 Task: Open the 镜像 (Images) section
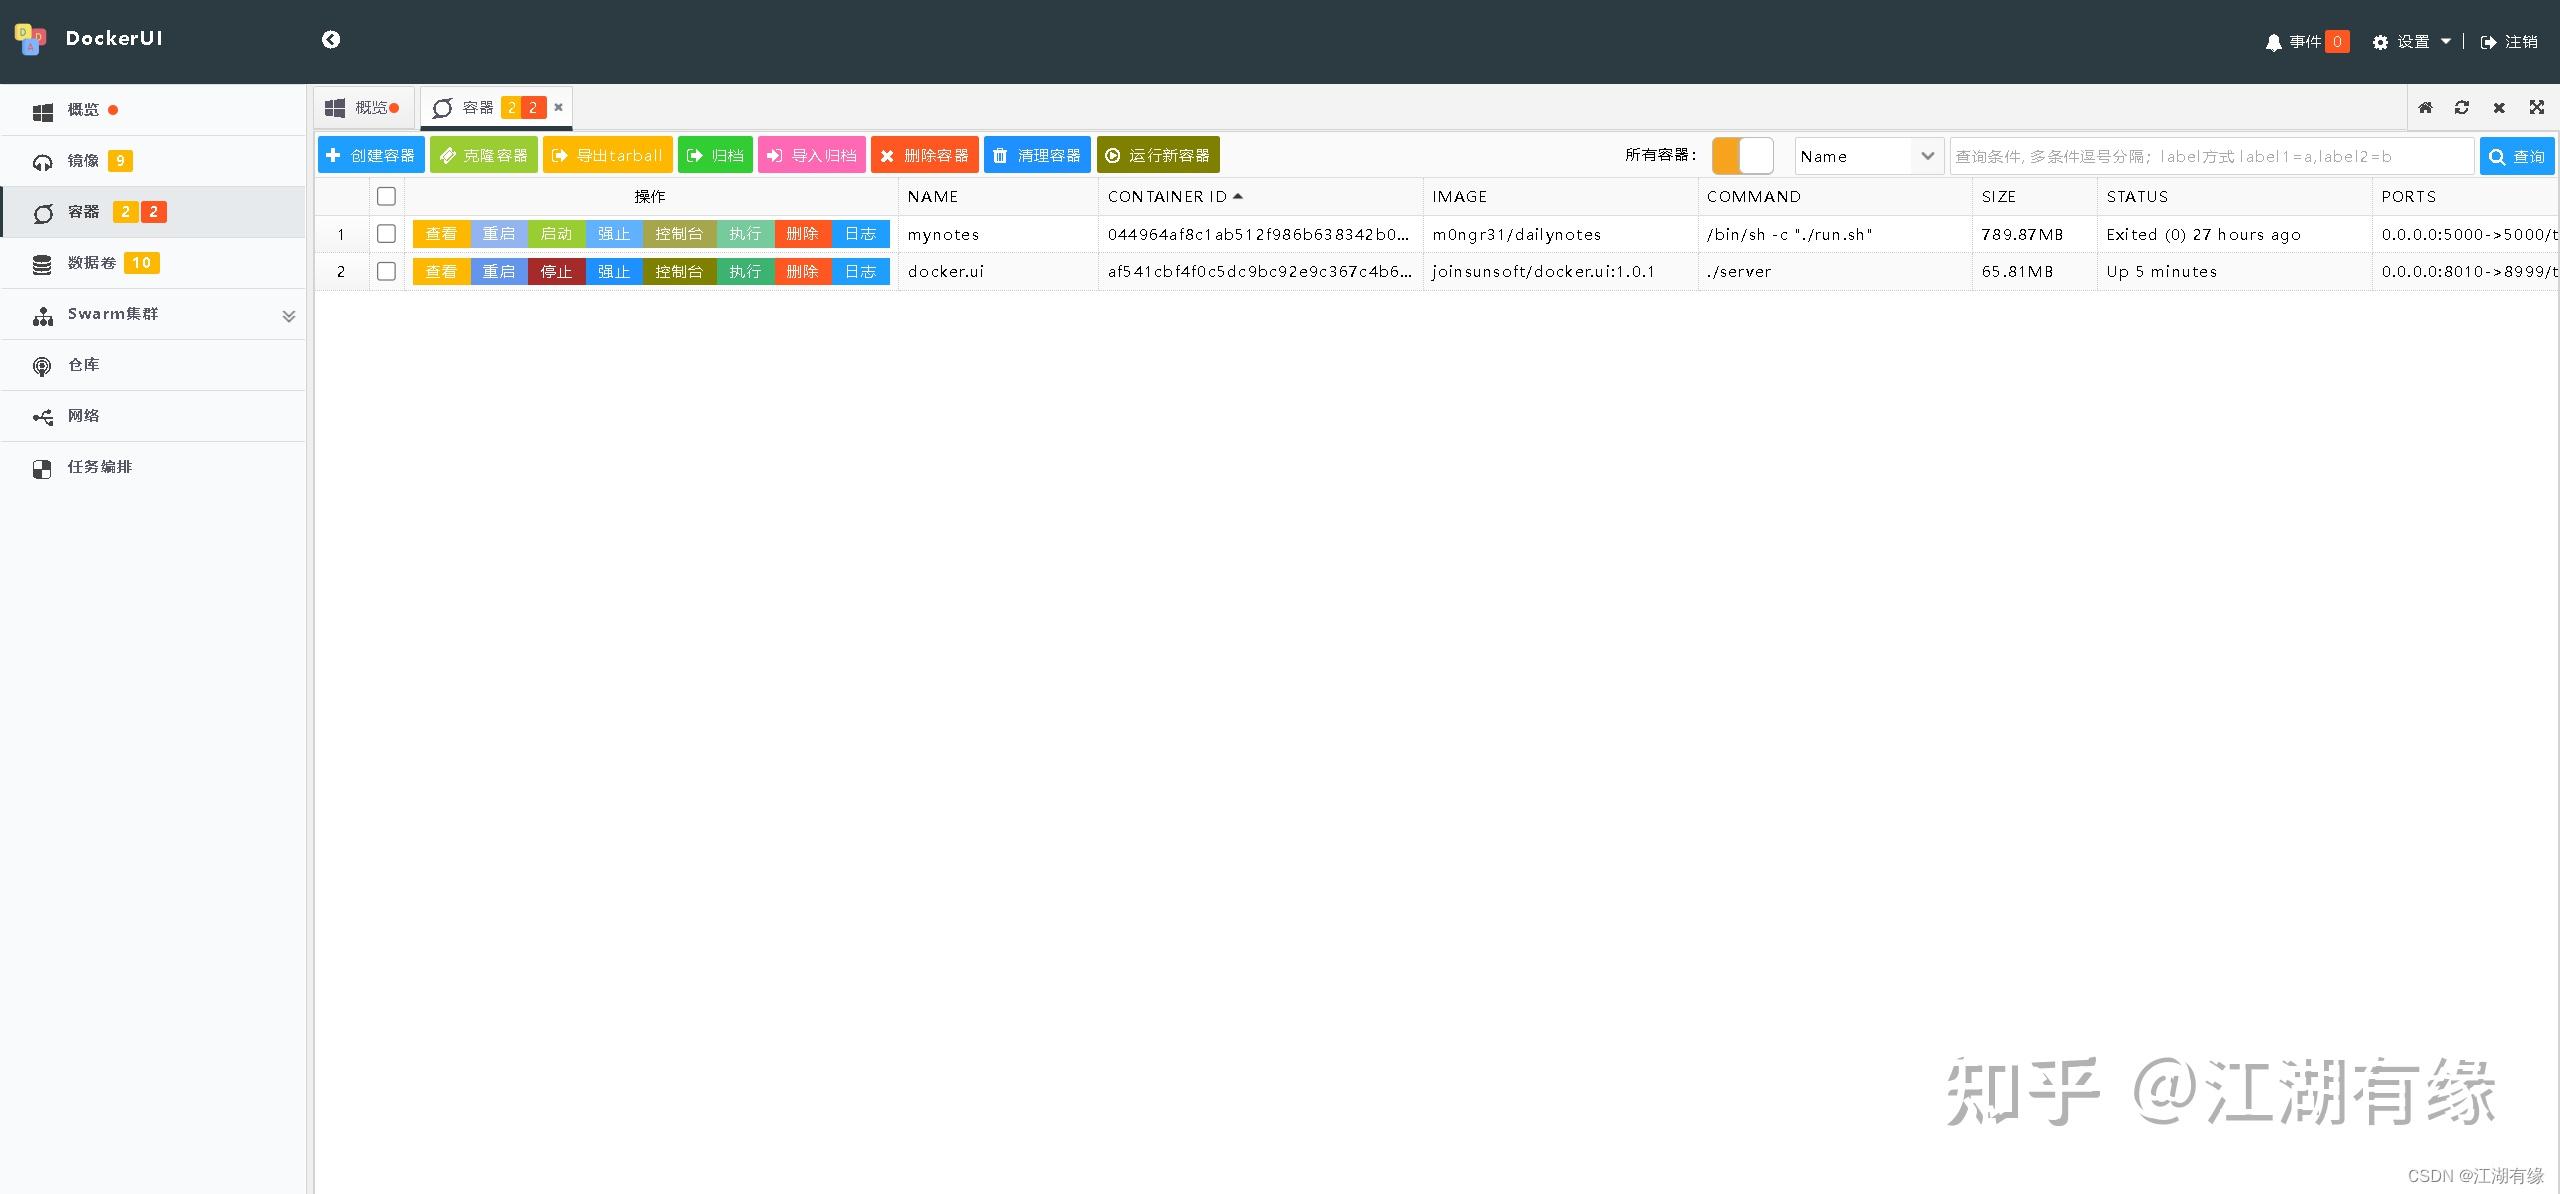(x=85, y=160)
